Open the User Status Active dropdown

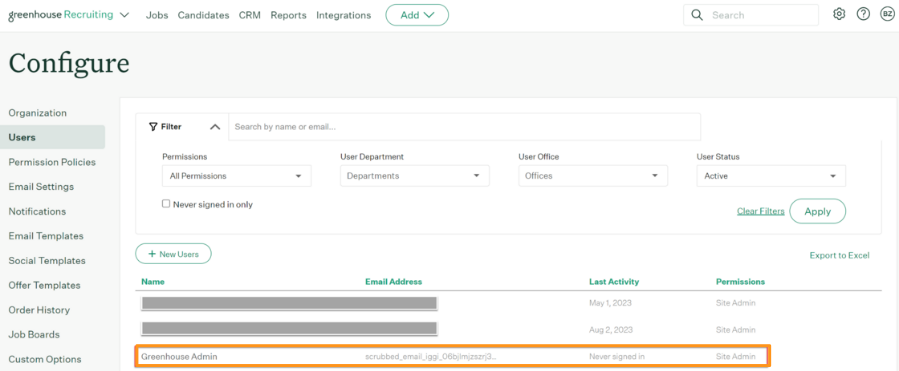point(771,176)
